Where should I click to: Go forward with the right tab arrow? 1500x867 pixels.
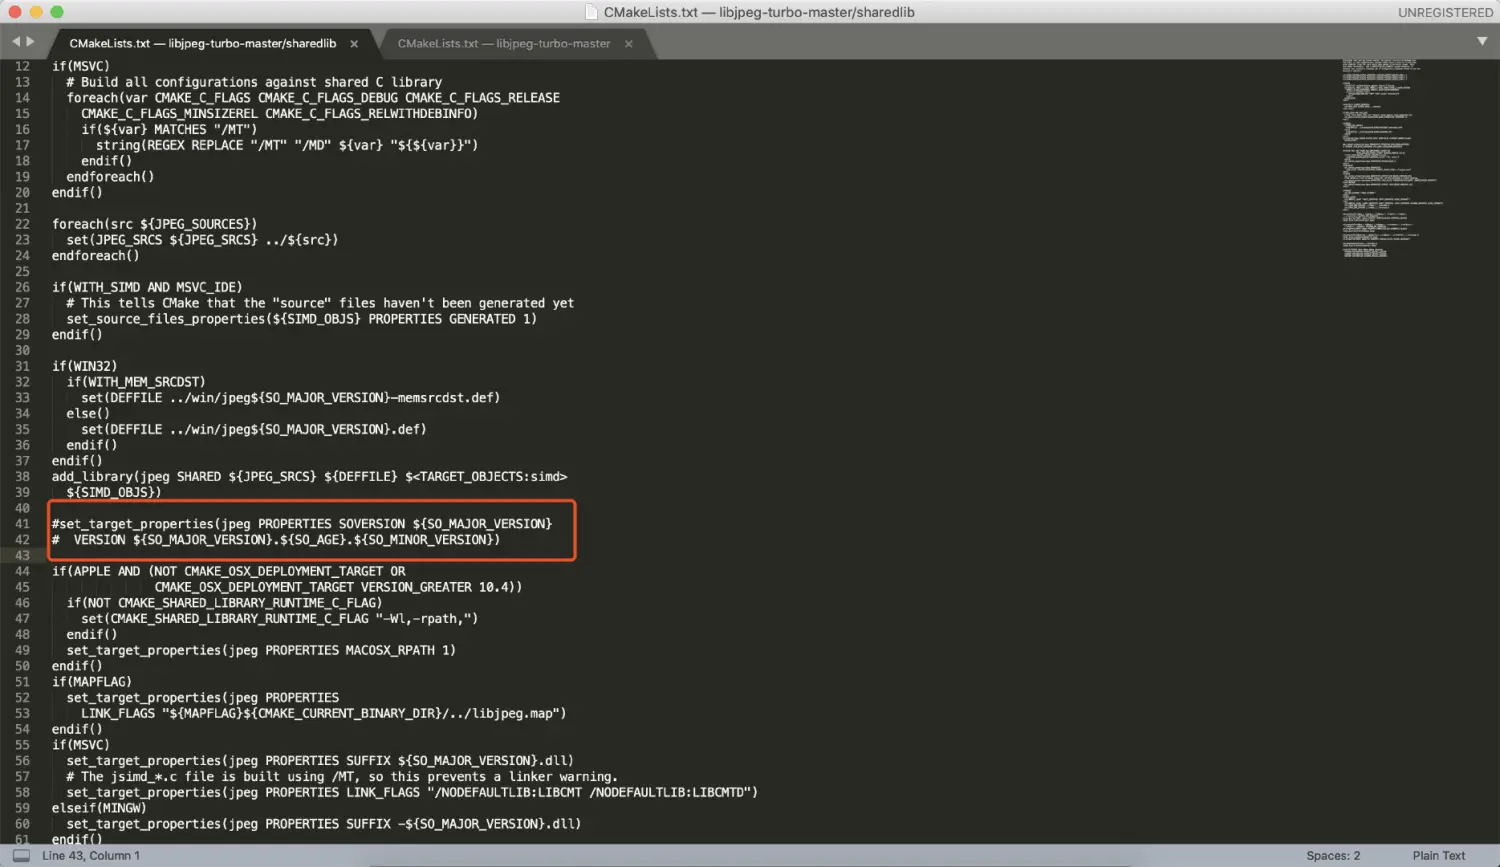(30, 42)
